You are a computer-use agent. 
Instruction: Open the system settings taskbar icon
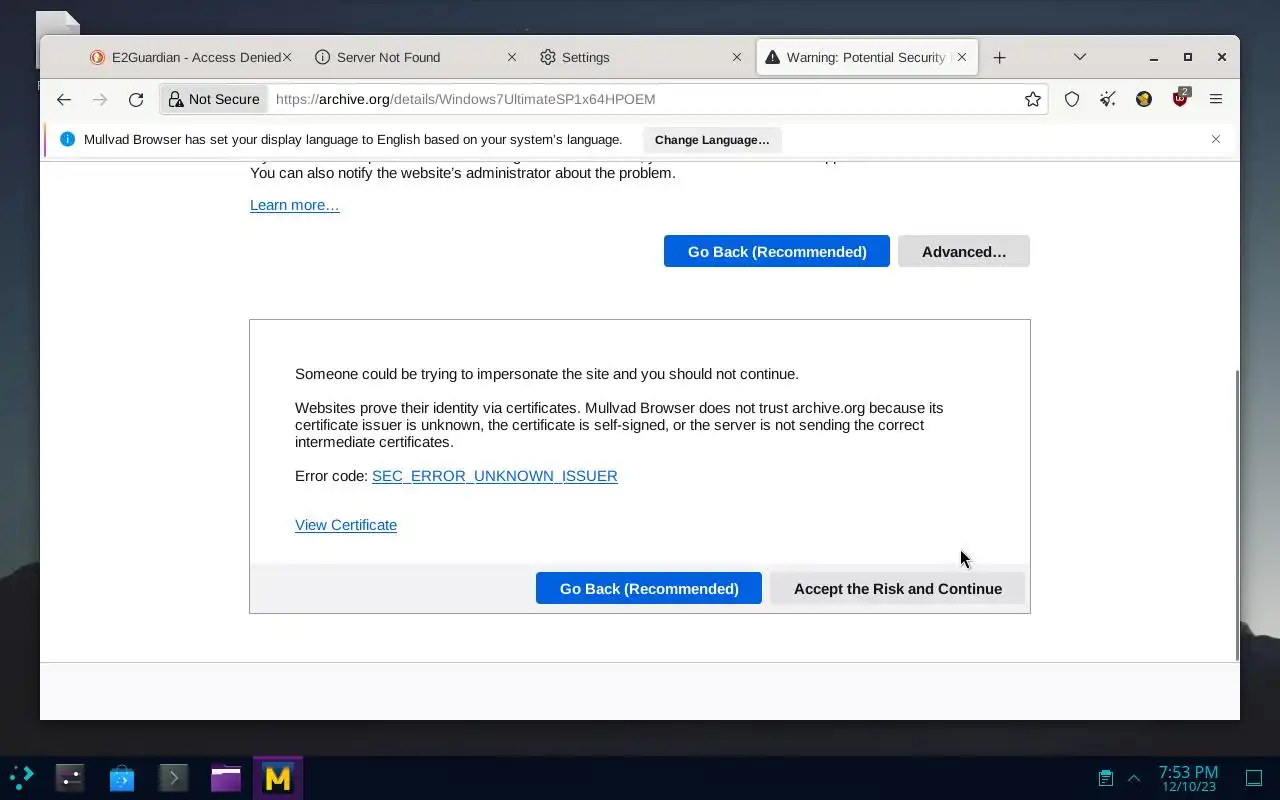(70, 777)
